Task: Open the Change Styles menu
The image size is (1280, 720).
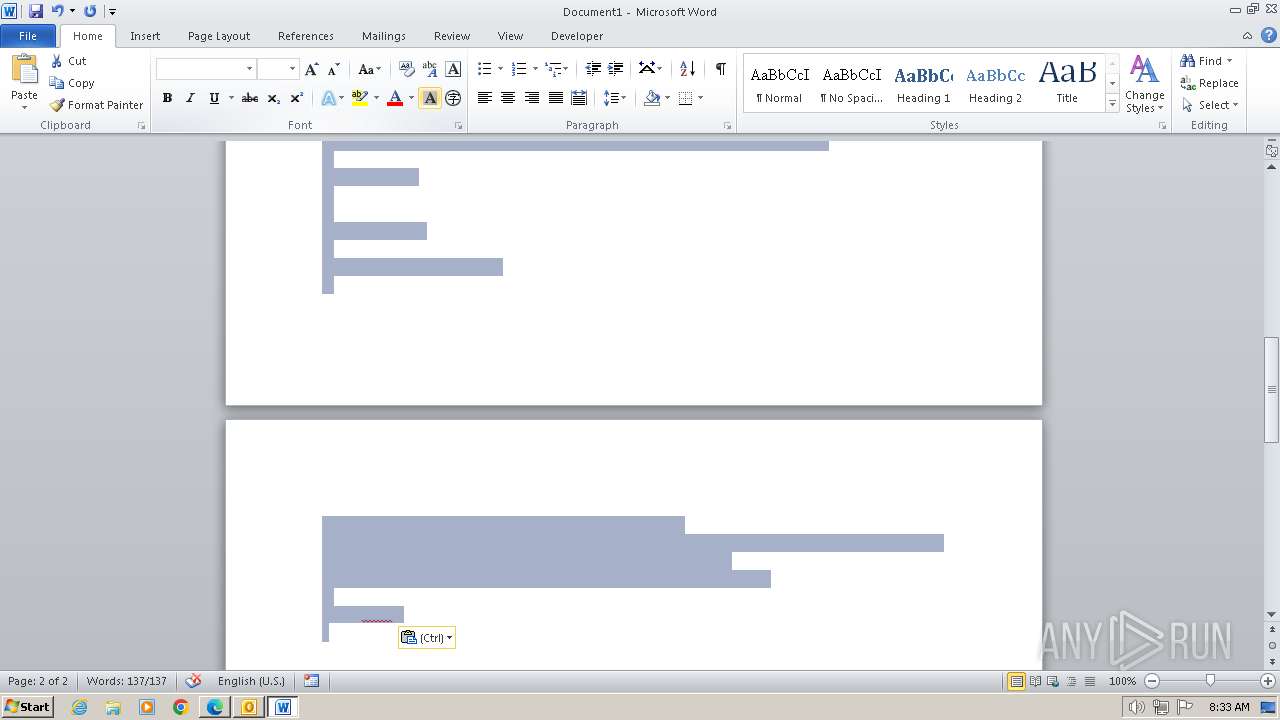Action: (1145, 84)
